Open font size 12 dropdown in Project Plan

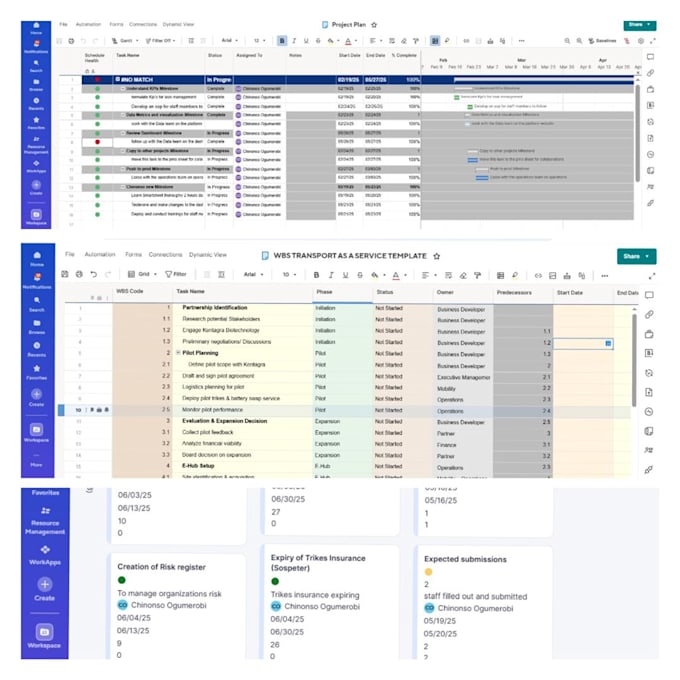[259, 41]
